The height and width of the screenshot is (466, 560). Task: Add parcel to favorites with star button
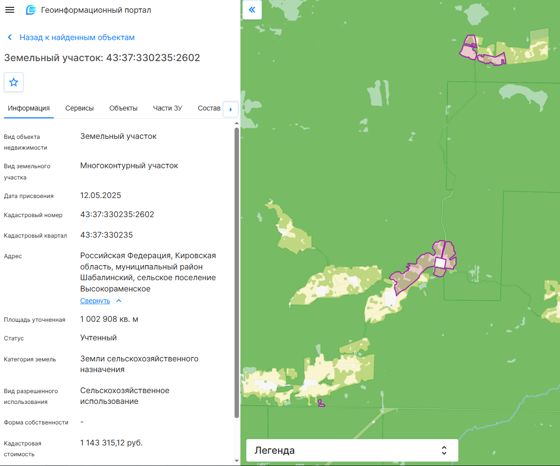14,82
